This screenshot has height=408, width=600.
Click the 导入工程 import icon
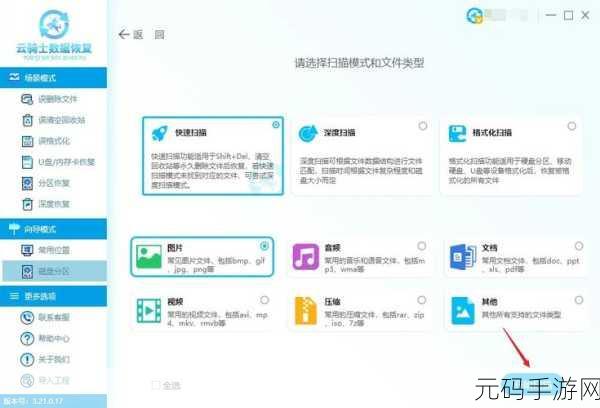[x=27, y=380]
